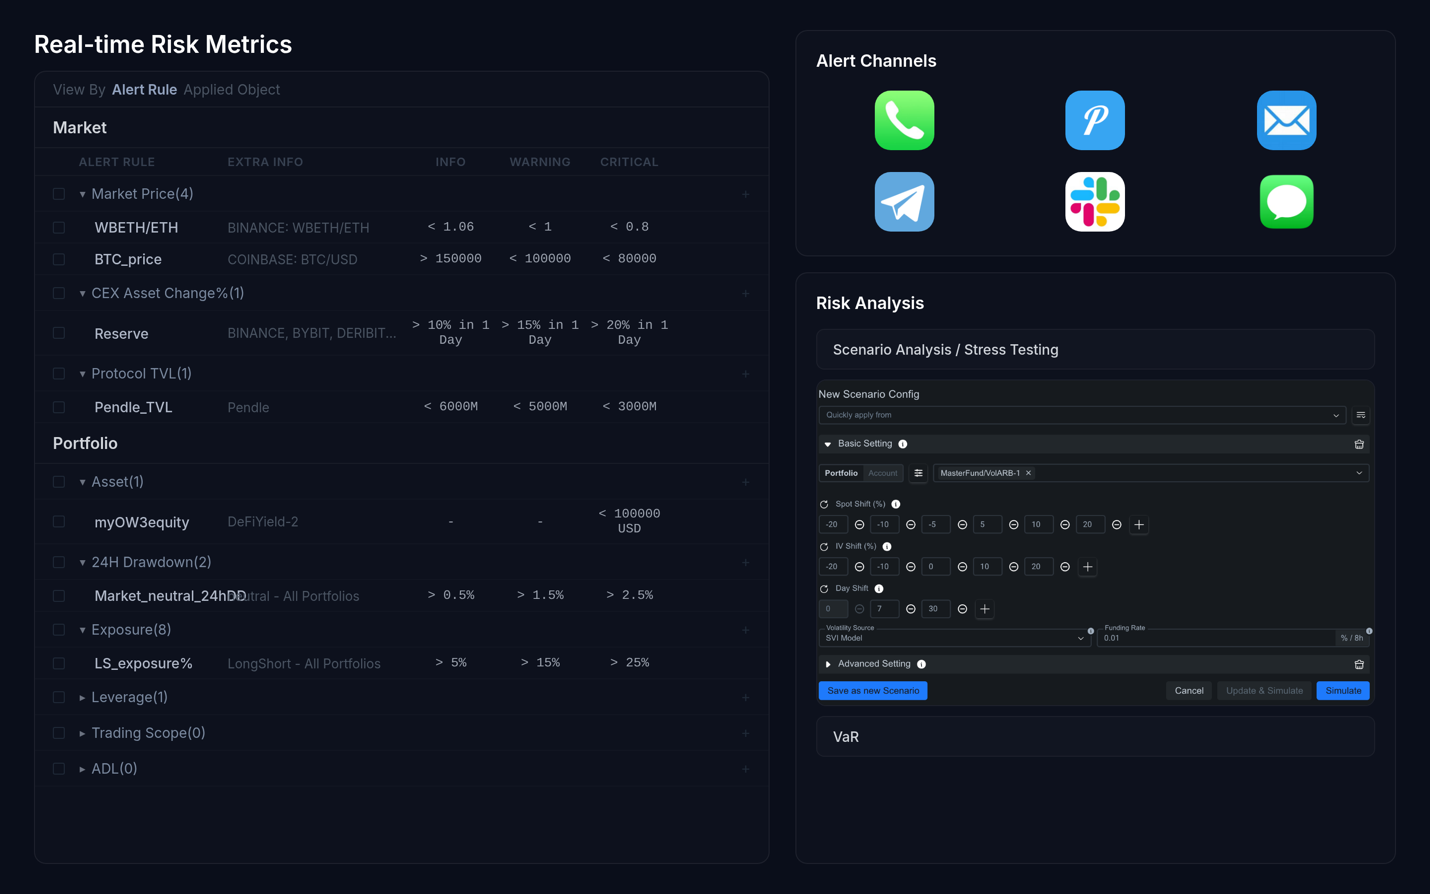Add a new IV Shift value

tap(1087, 567)
